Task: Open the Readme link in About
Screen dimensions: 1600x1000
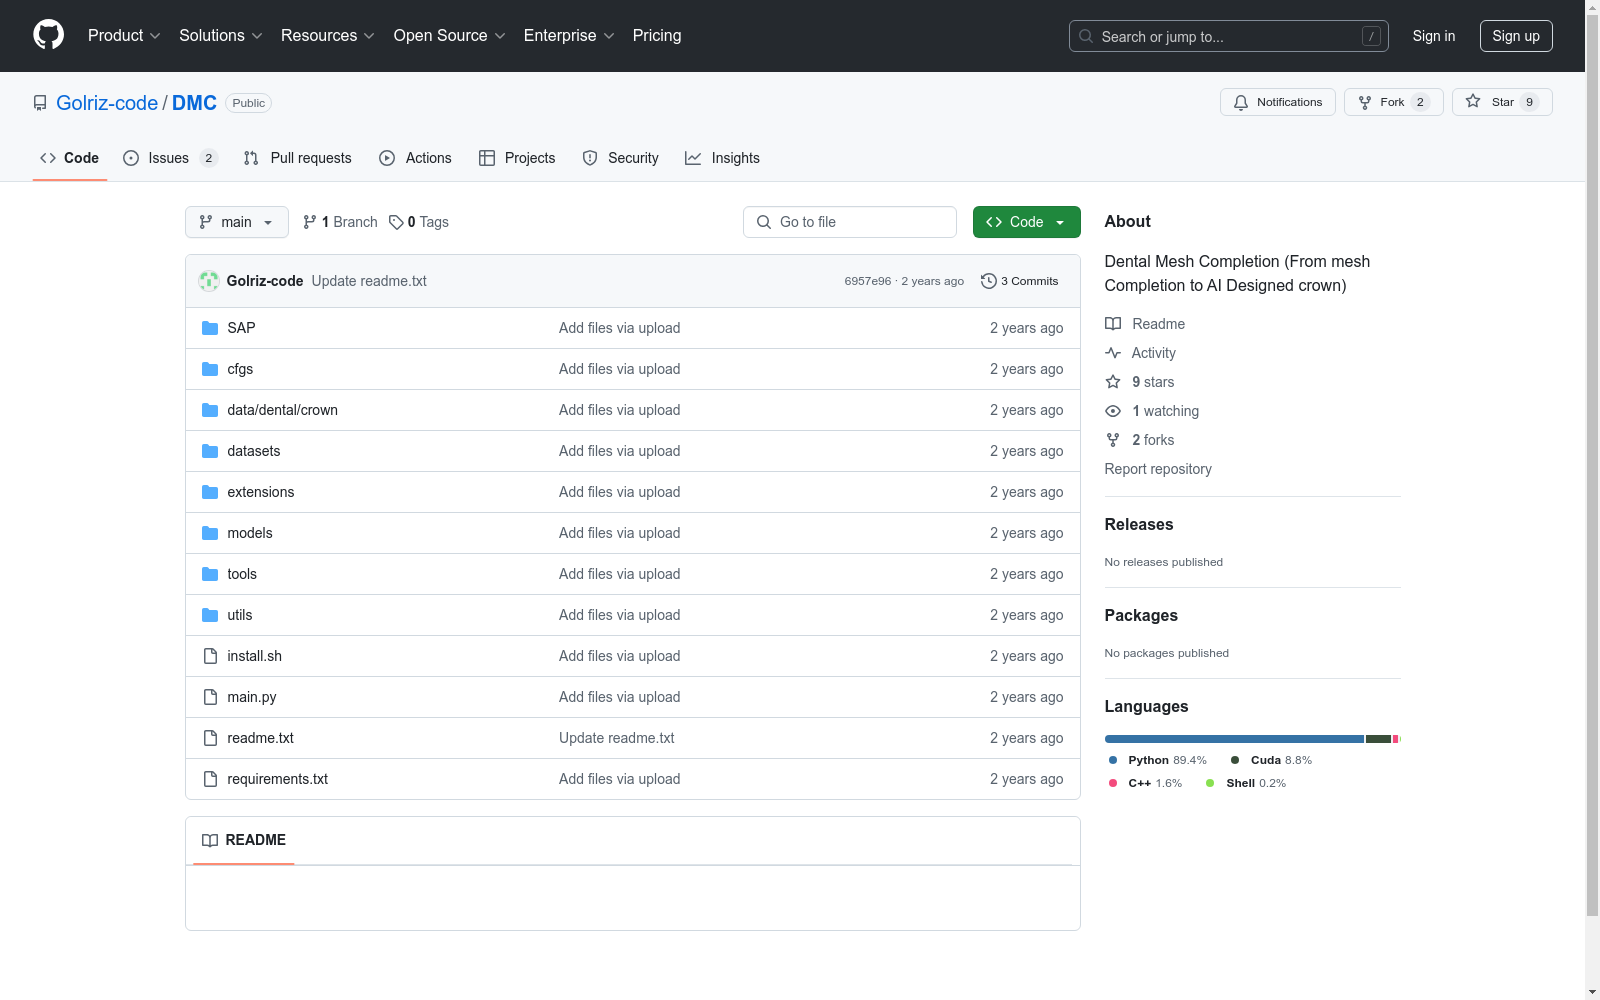Action: [1158, 324]
